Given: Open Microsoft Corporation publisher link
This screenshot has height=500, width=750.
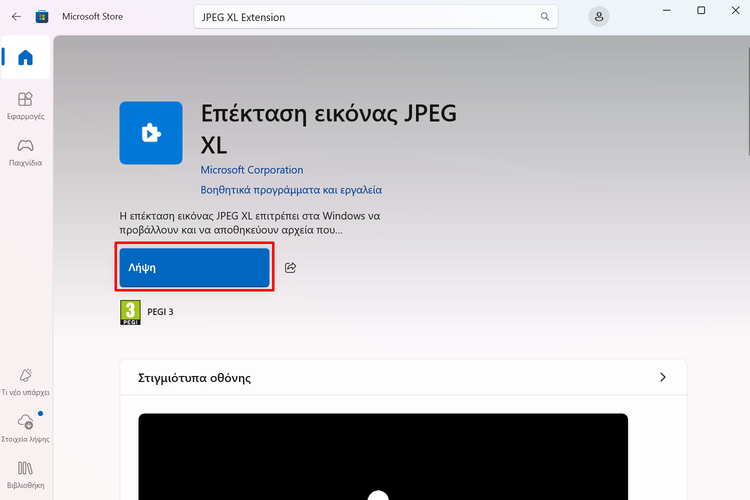Looking at the screenshot, I should 252,170.
